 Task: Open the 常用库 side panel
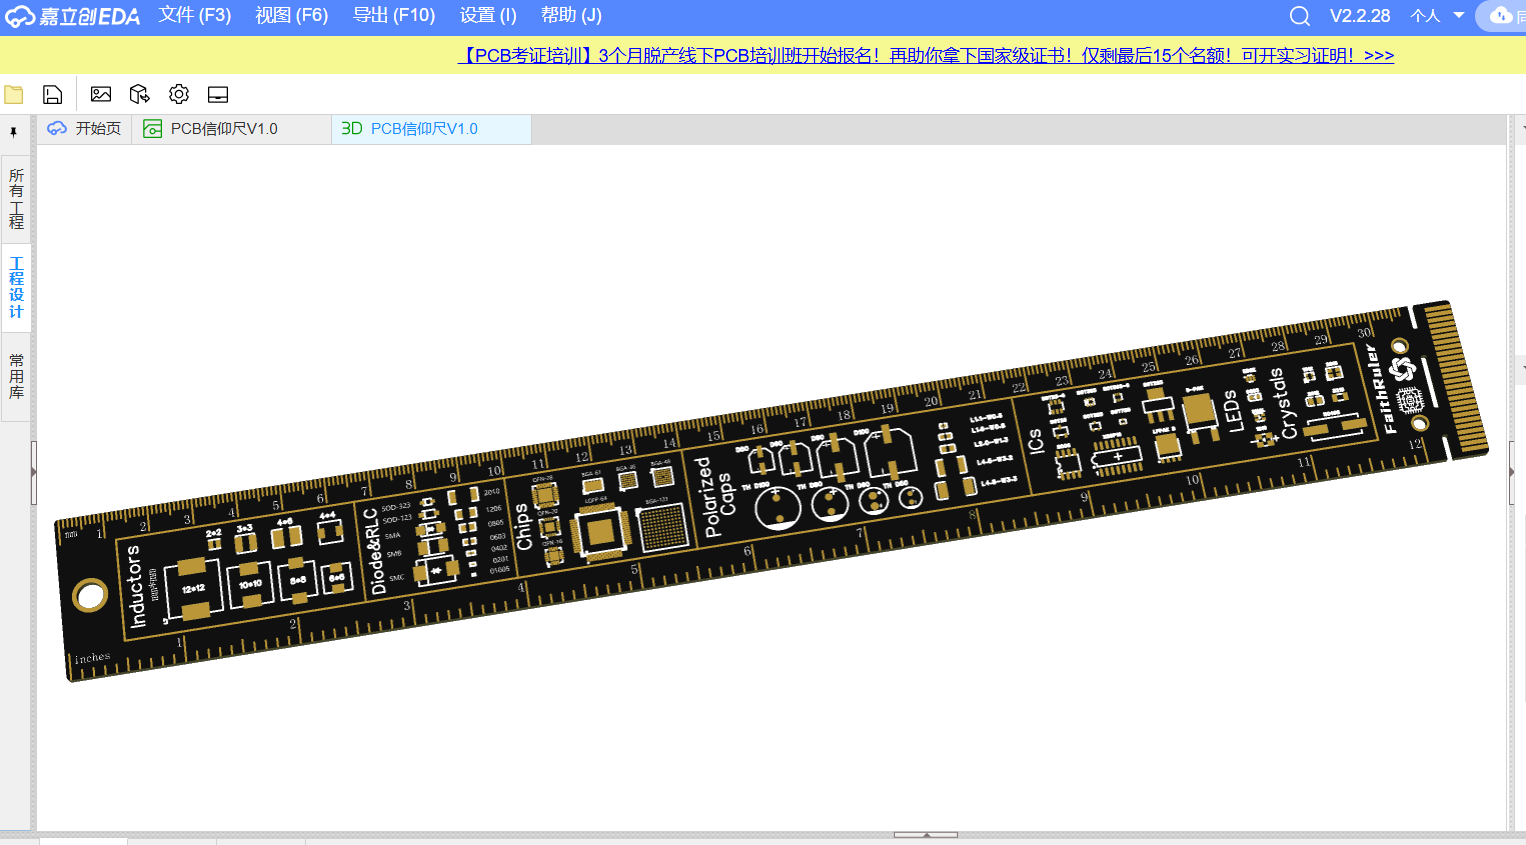click(16, 376)
